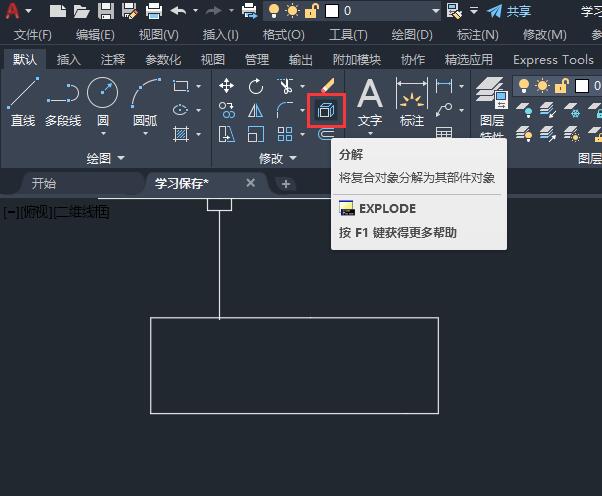The width and height of the screenshot is (602, 496).
Task: Click Turn All Layers On yellow bulb icon
Action: [524, 134]
